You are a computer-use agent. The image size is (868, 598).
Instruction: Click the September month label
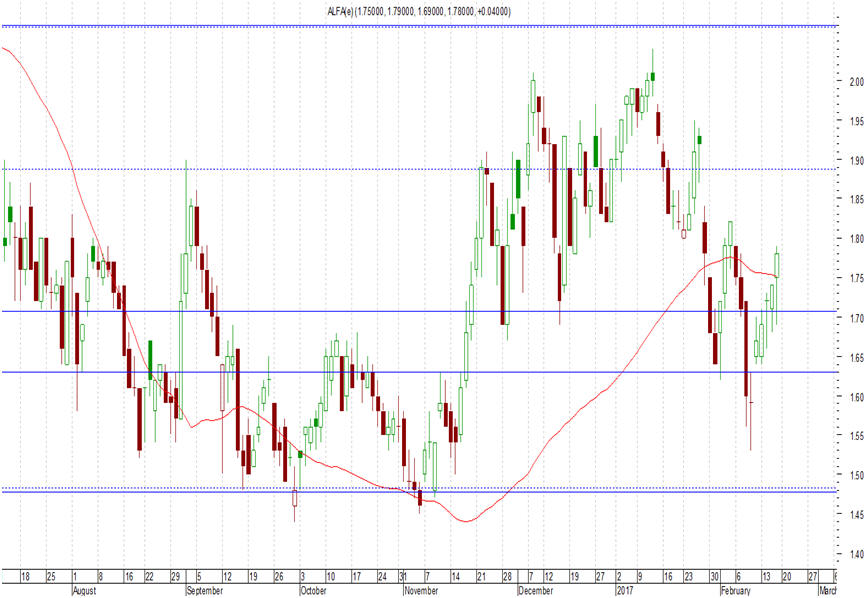205,591
